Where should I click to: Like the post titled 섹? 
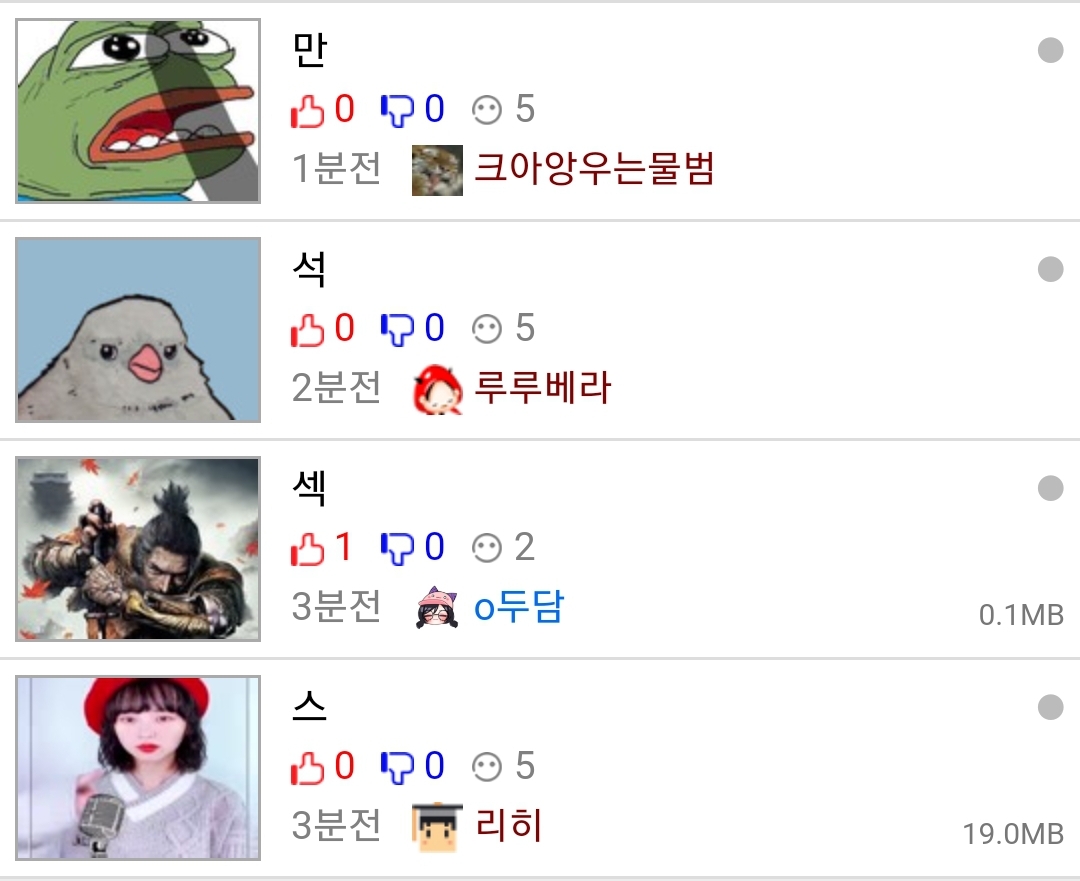[307, 548]
